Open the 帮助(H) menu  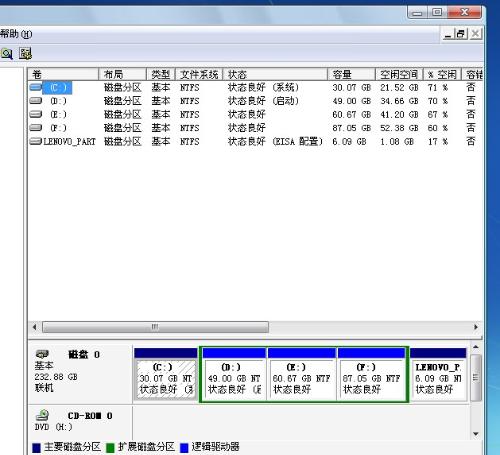pos(16,34)
